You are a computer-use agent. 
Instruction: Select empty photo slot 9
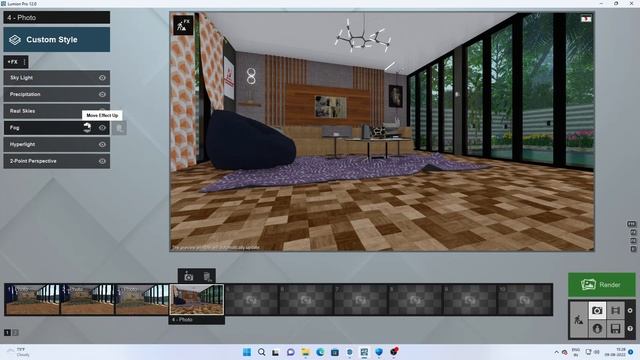pos(470,300)
